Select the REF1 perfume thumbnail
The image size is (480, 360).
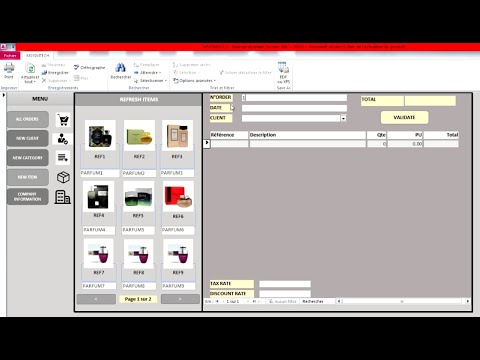100,135
